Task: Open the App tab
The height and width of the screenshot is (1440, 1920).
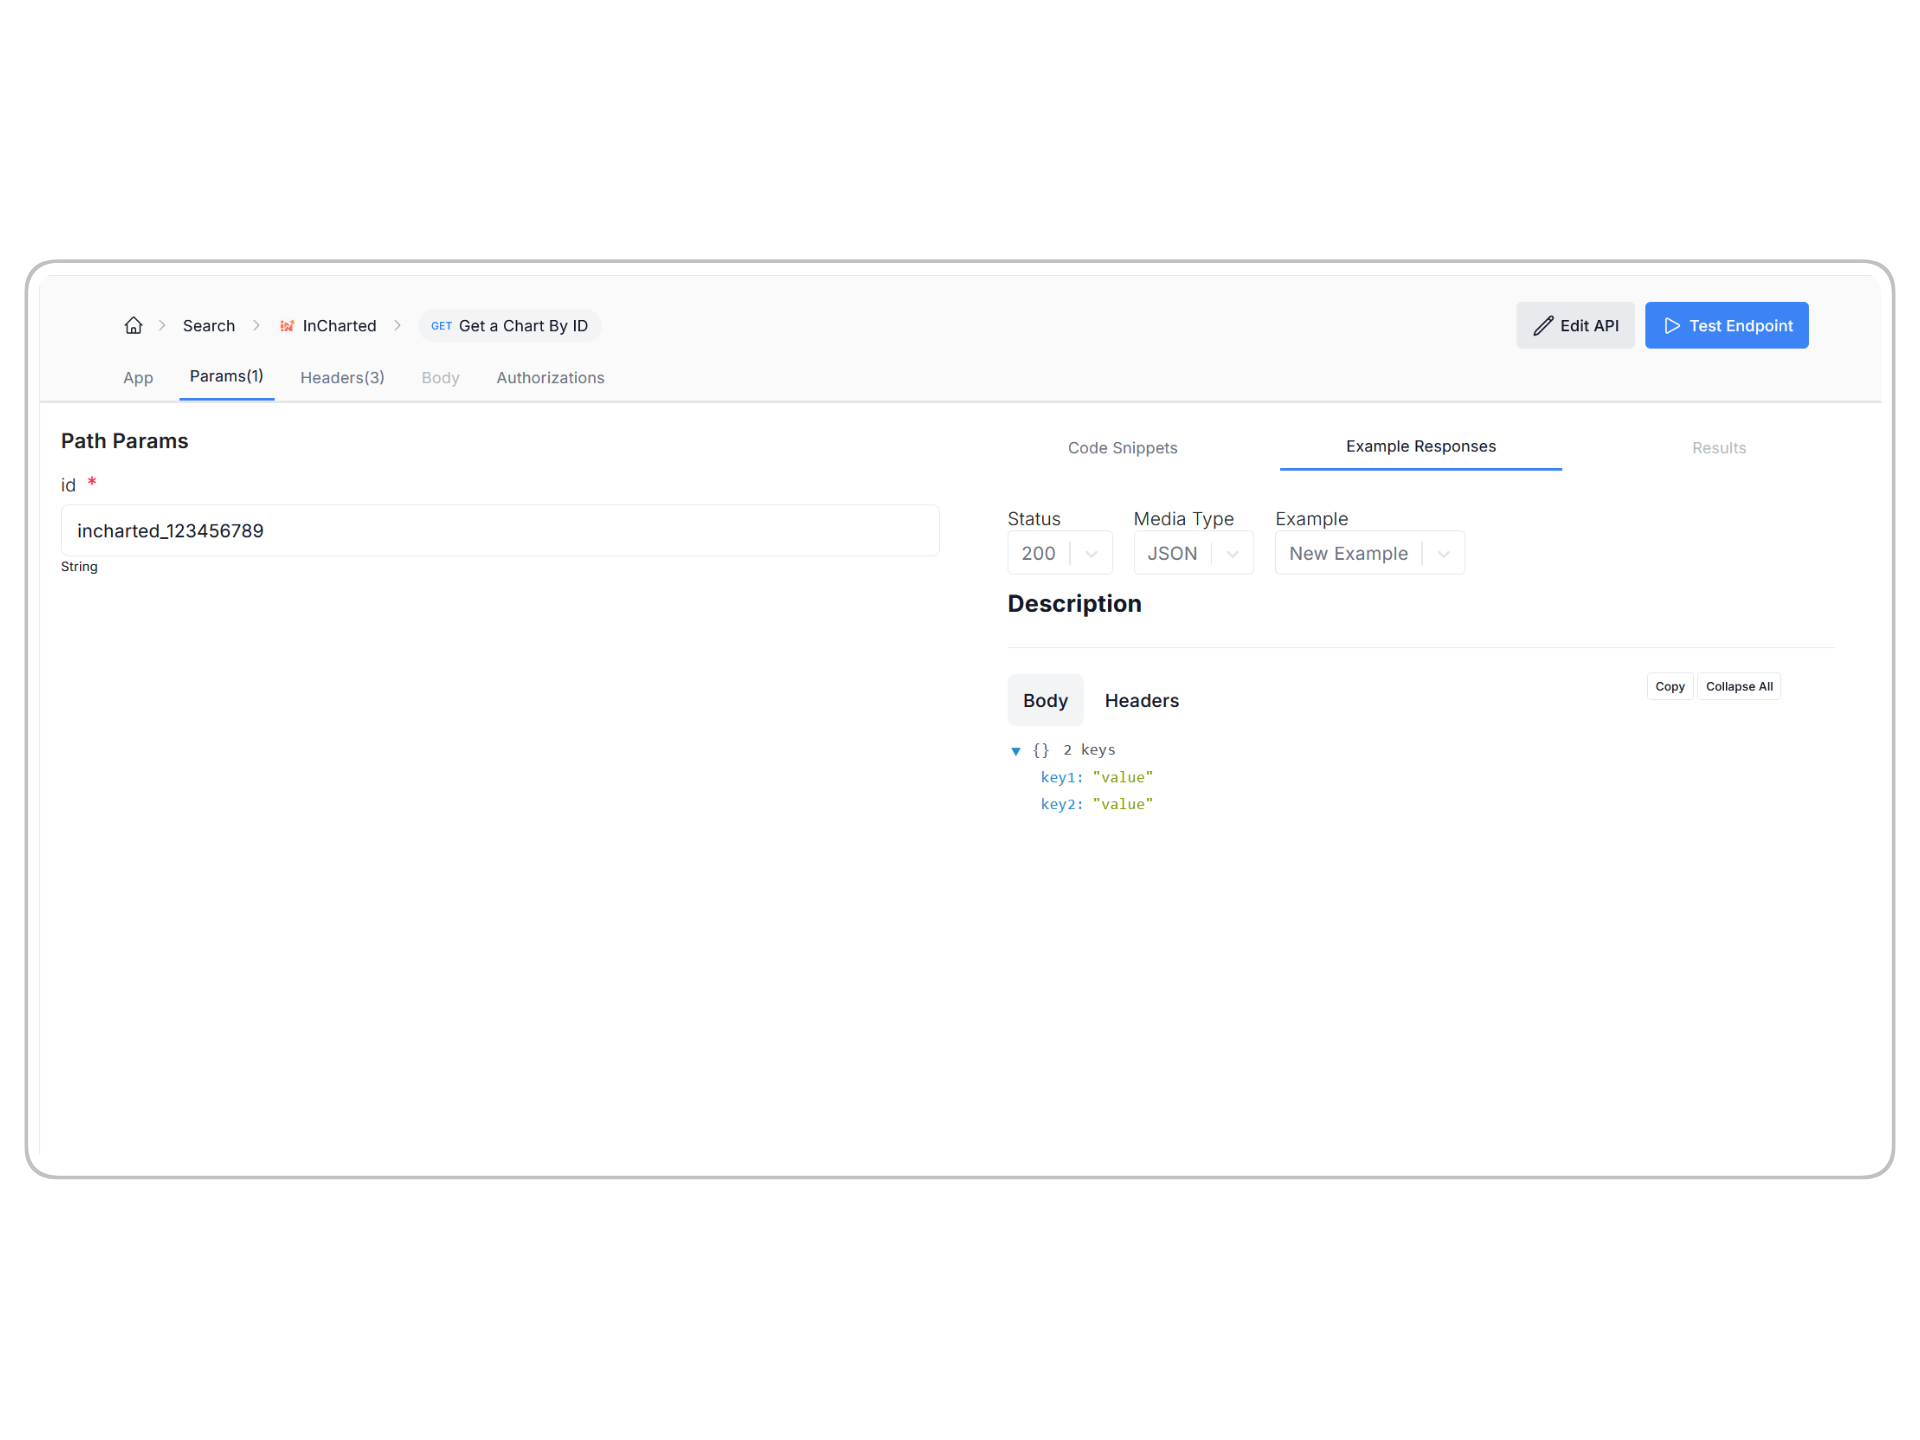Action: (x=138, y=378)
